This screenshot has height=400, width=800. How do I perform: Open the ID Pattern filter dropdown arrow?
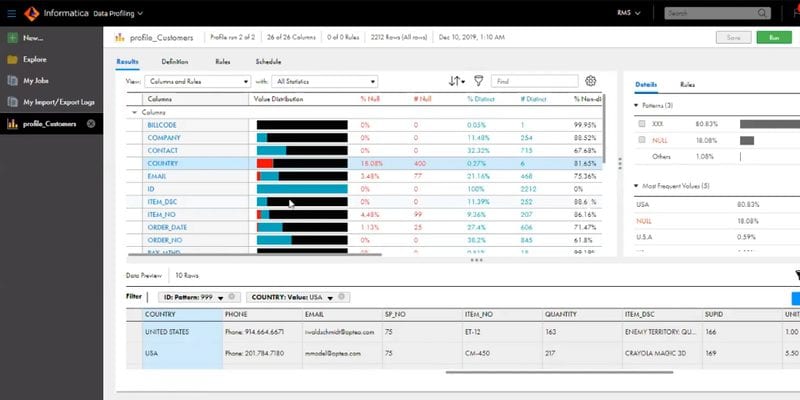(220, 297)
